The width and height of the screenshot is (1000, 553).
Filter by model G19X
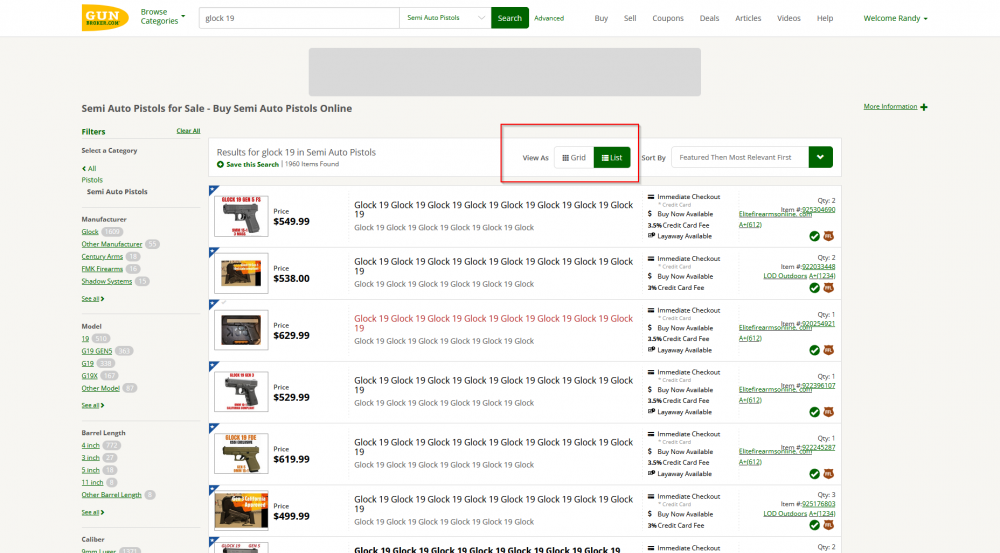tap(89, 376)
